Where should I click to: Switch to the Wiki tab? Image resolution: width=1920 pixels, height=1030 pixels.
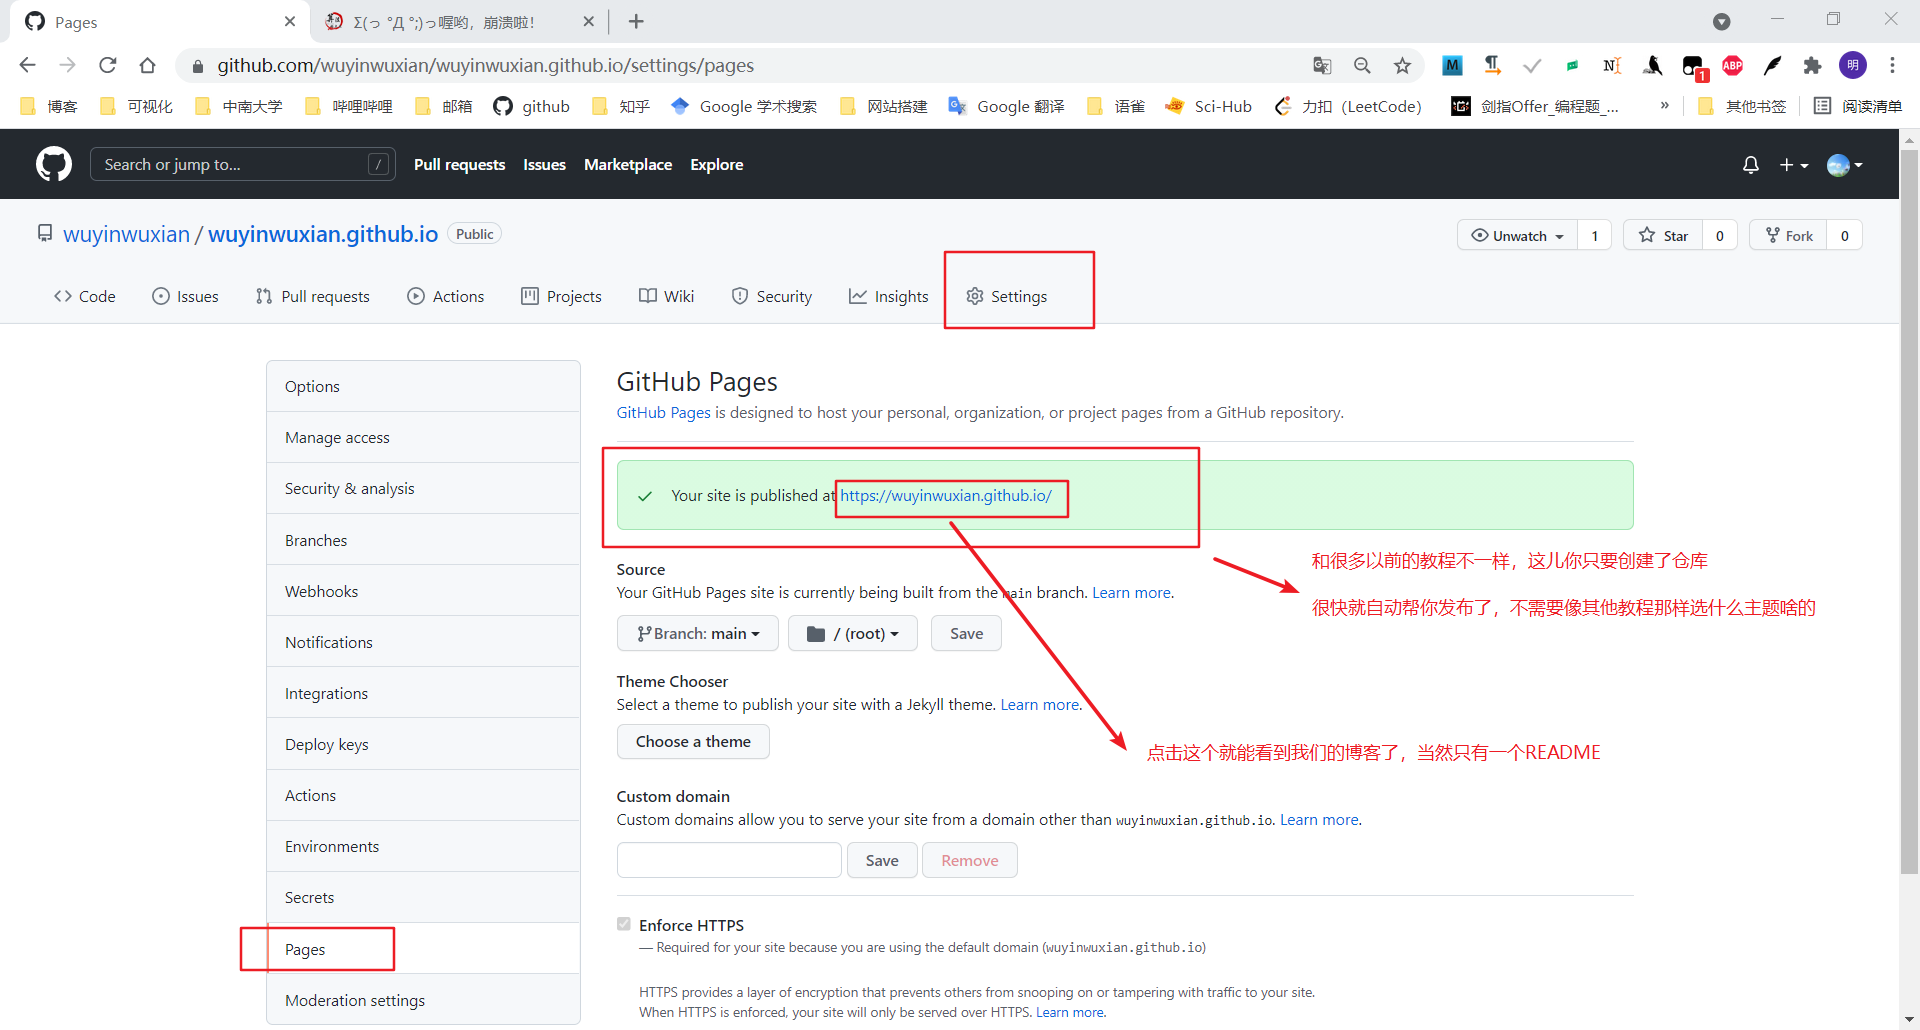tap(666, 296)
